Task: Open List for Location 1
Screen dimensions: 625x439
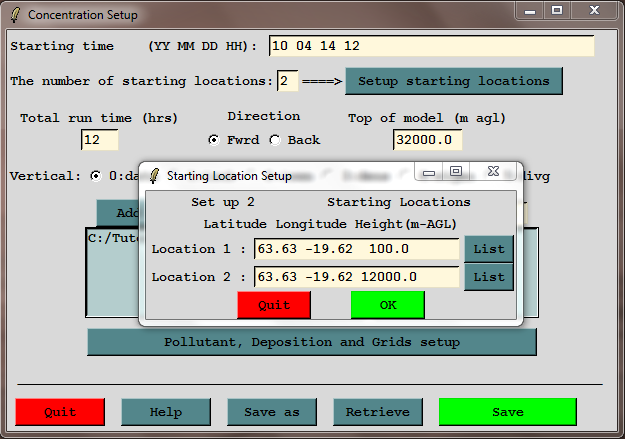Action: 488,249
